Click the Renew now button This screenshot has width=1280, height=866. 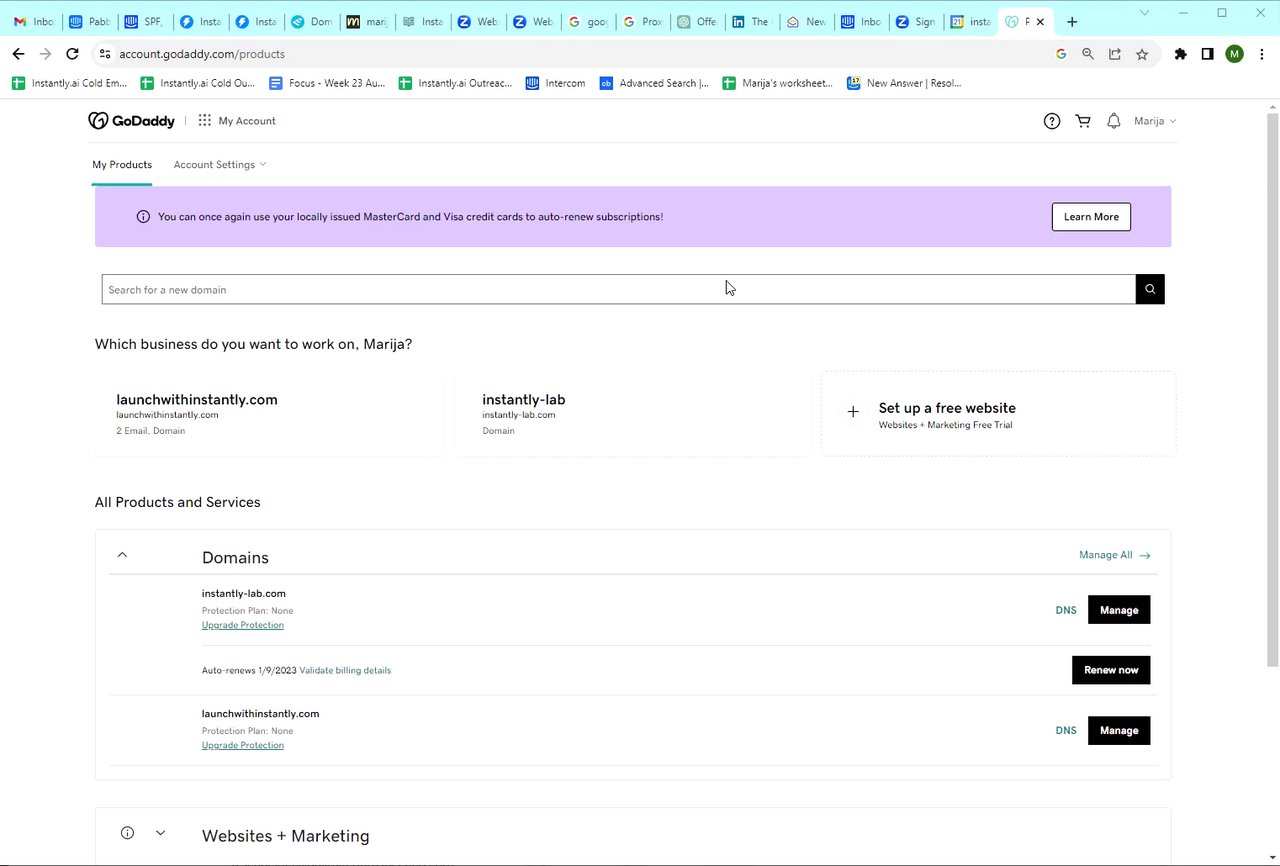1111,670
